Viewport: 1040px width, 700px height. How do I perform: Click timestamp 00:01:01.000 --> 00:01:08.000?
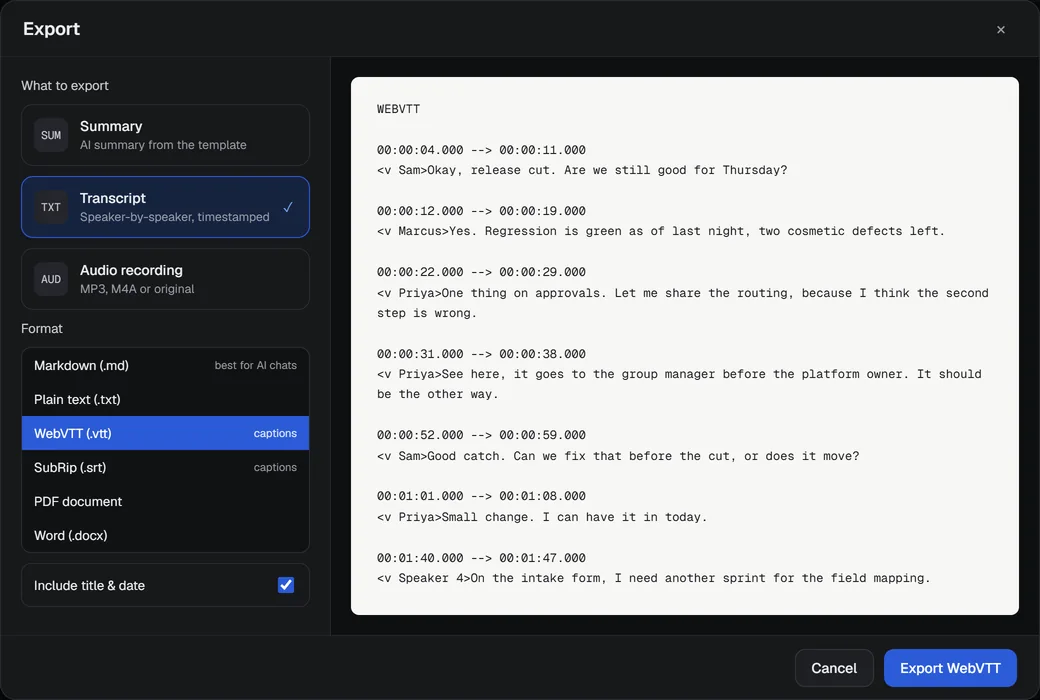481,496
